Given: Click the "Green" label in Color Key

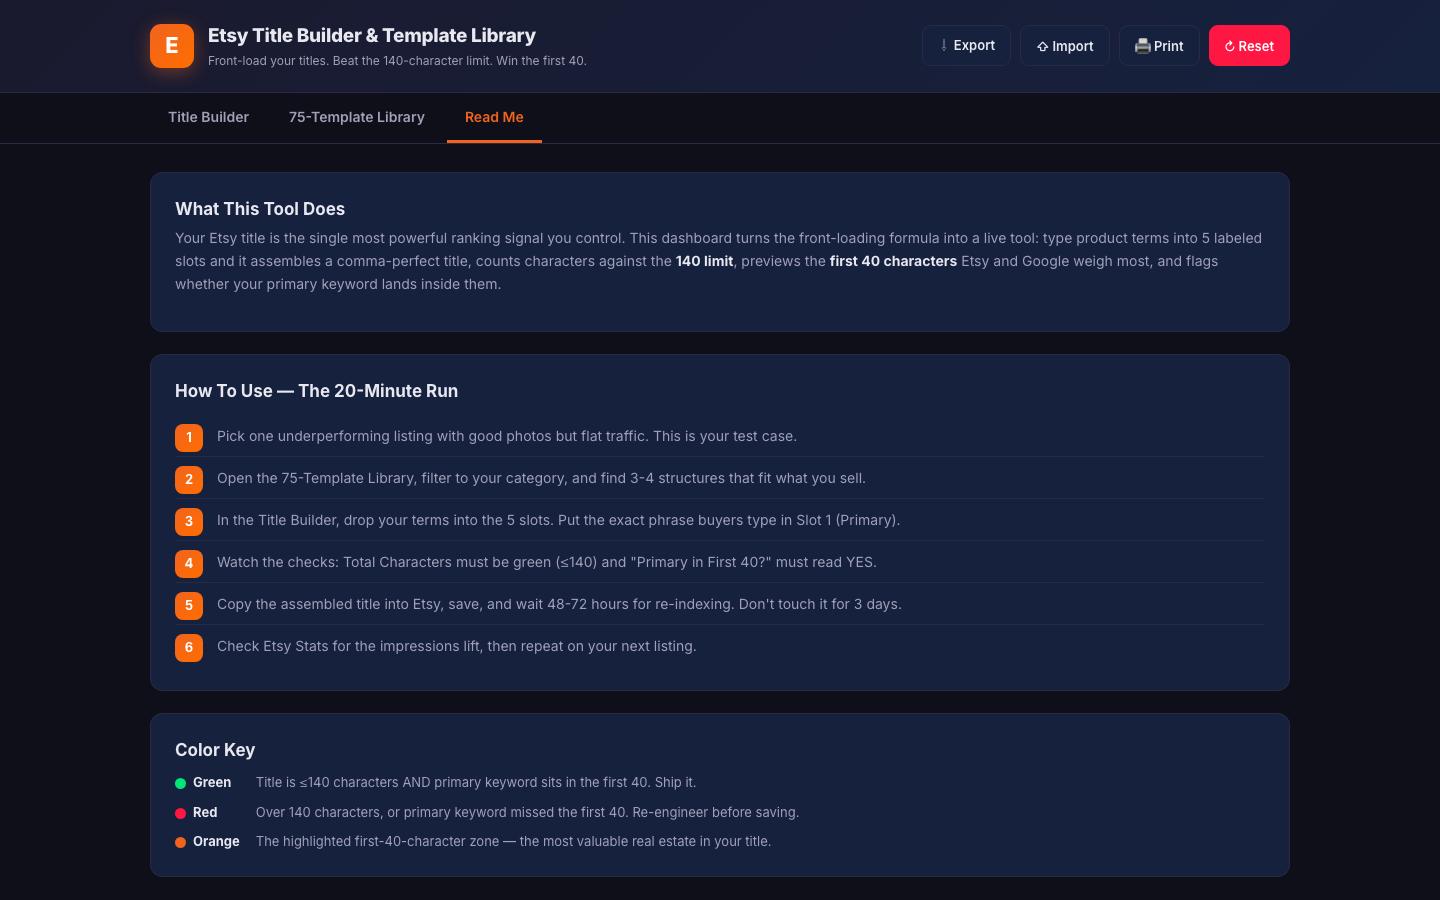Looking at the screenshot, I should point(212,782).
